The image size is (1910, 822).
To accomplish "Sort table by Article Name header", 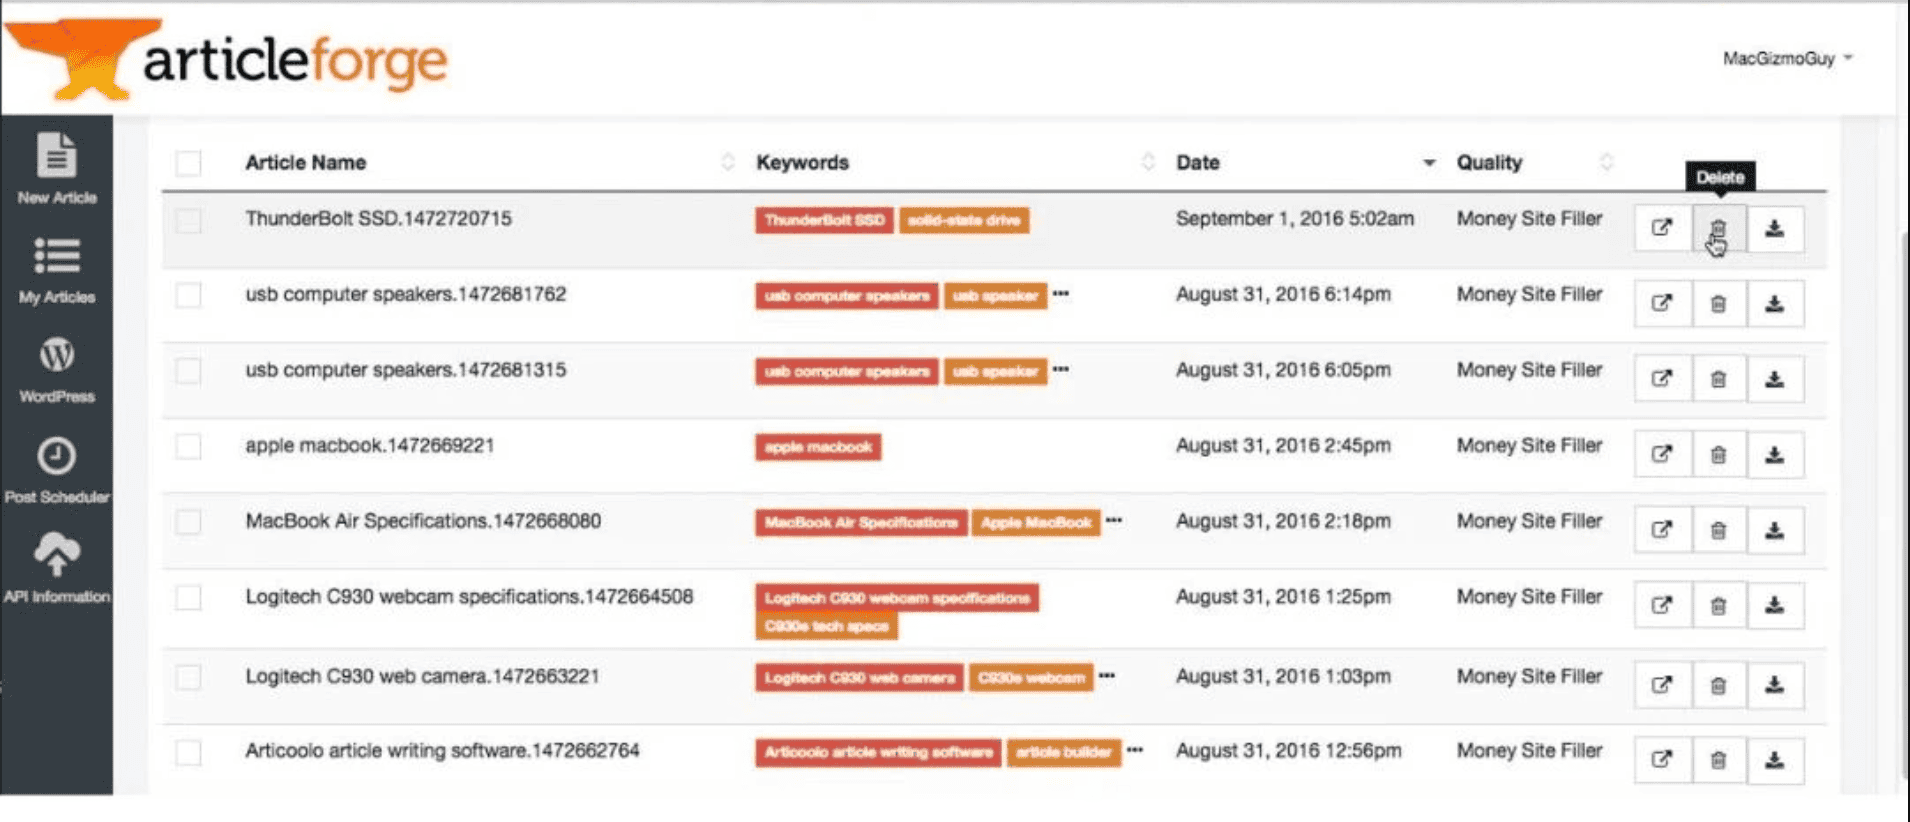I will pyautogui.click(x=306, y=163).
